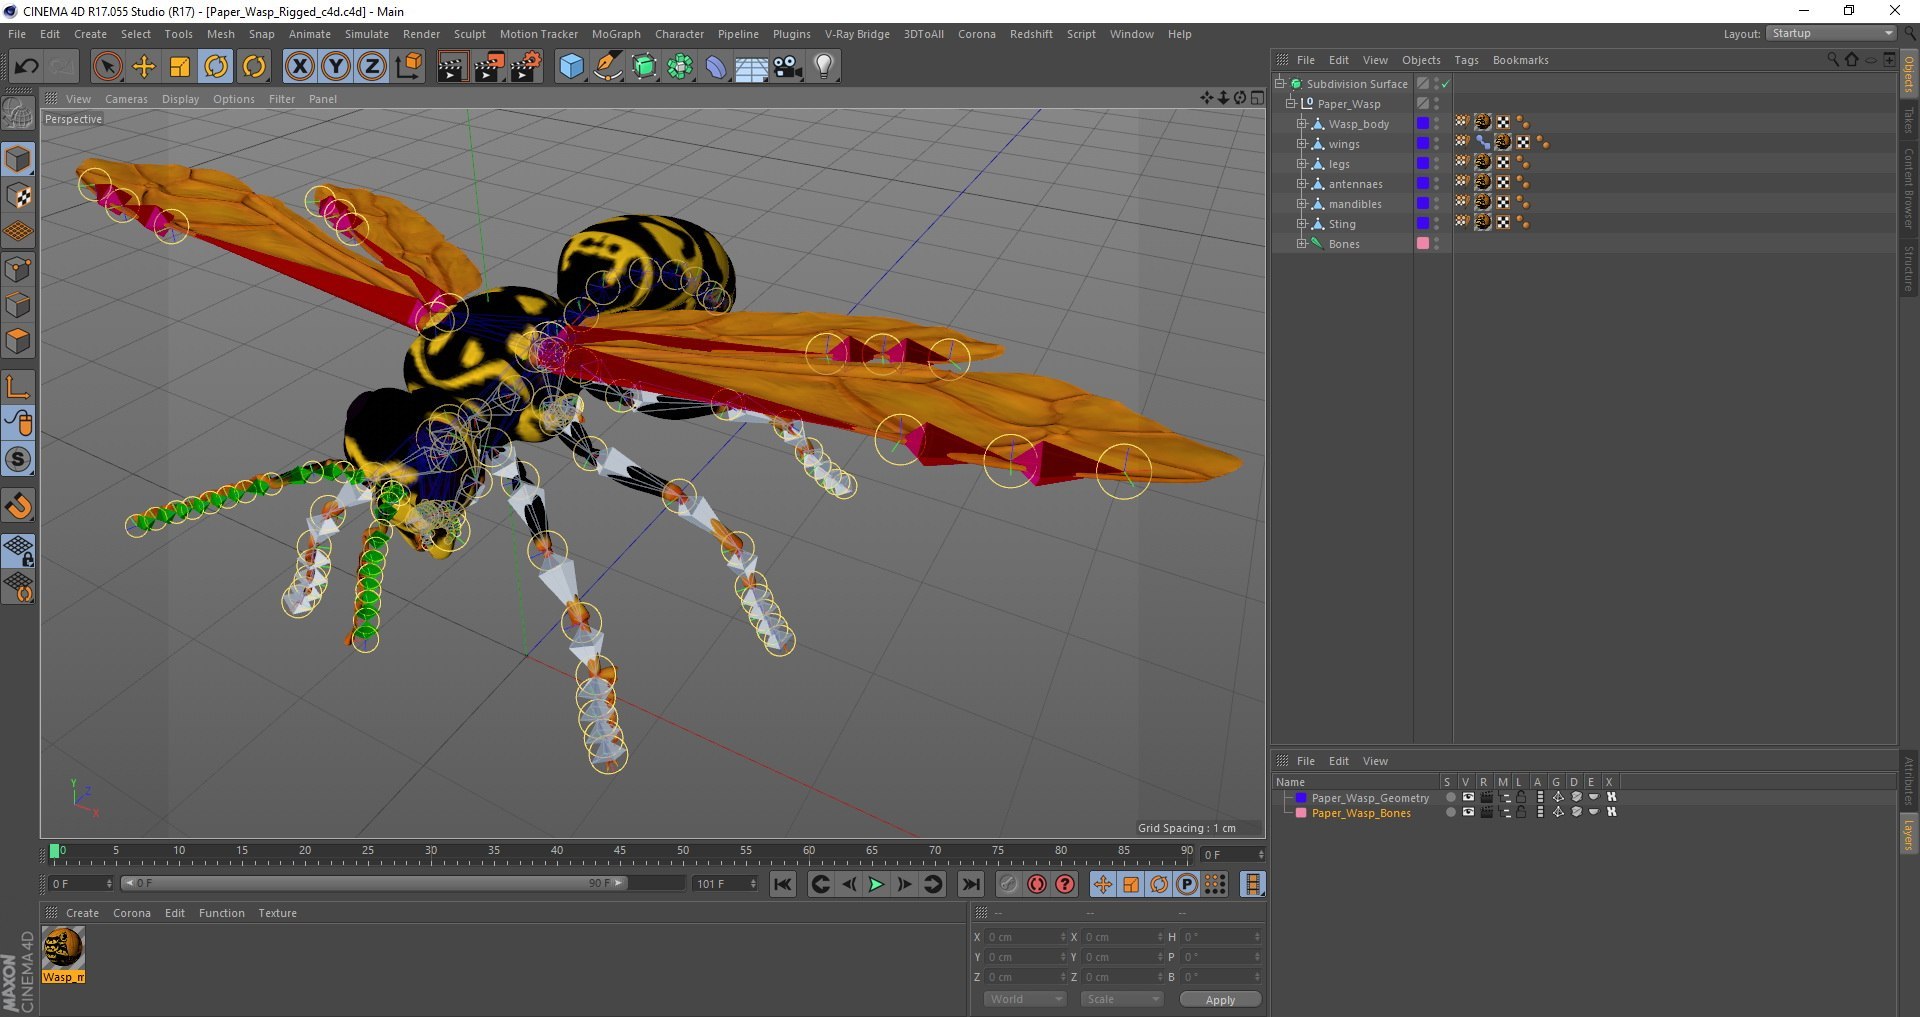The height and width of the screenshot is (1017, 1920).
Task: Toggle Subdivision Surface enable checkmark
Action: click(x=1445, y=84)
